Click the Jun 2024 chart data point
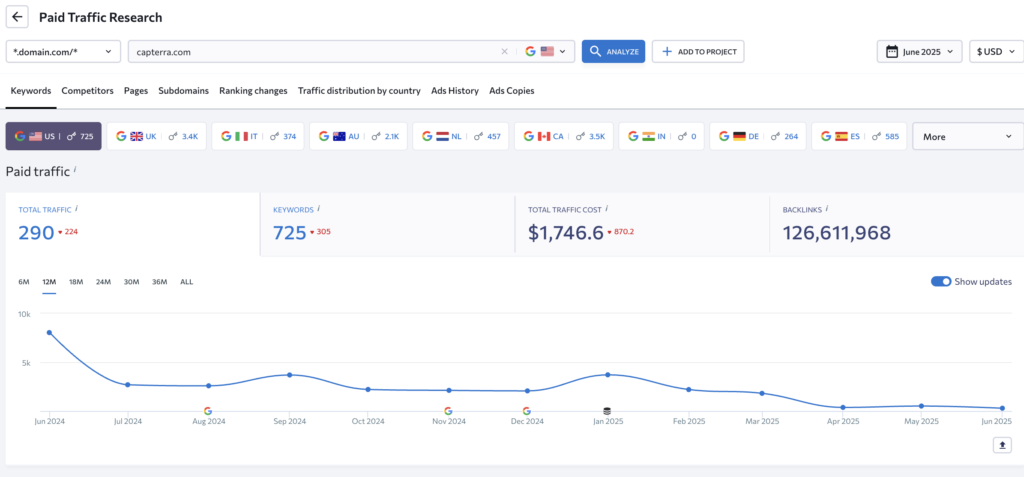The width and height of the screenshot is (1024, 477). [x=49, y=333]
